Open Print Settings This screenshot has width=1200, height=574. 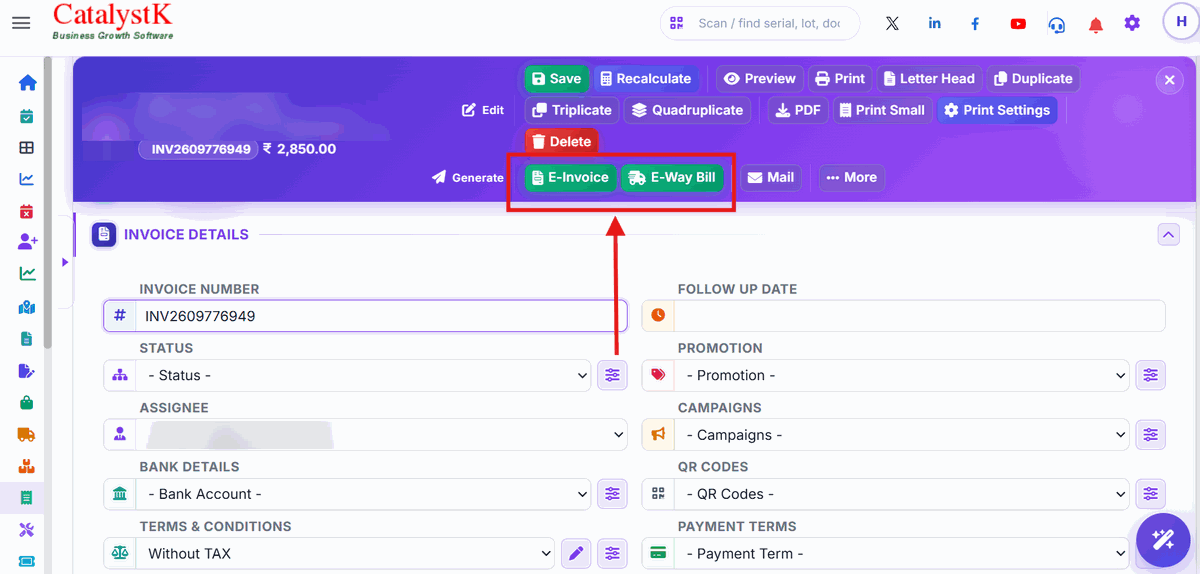tap(997, 110)
